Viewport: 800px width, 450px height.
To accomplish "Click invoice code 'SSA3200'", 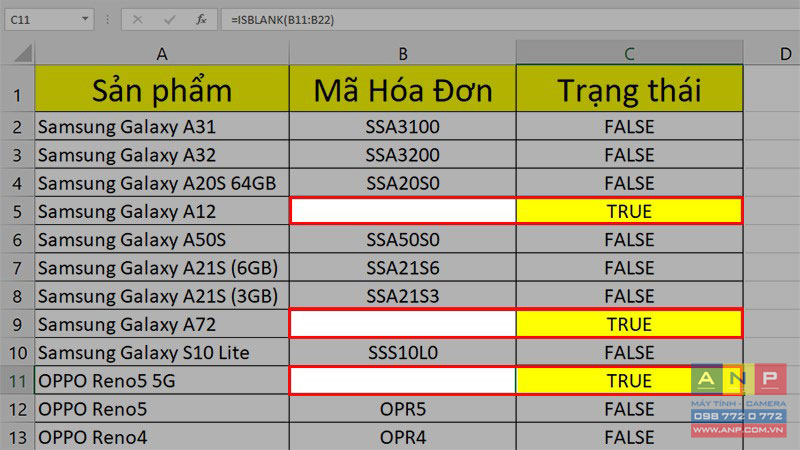I will coord(403,155).
